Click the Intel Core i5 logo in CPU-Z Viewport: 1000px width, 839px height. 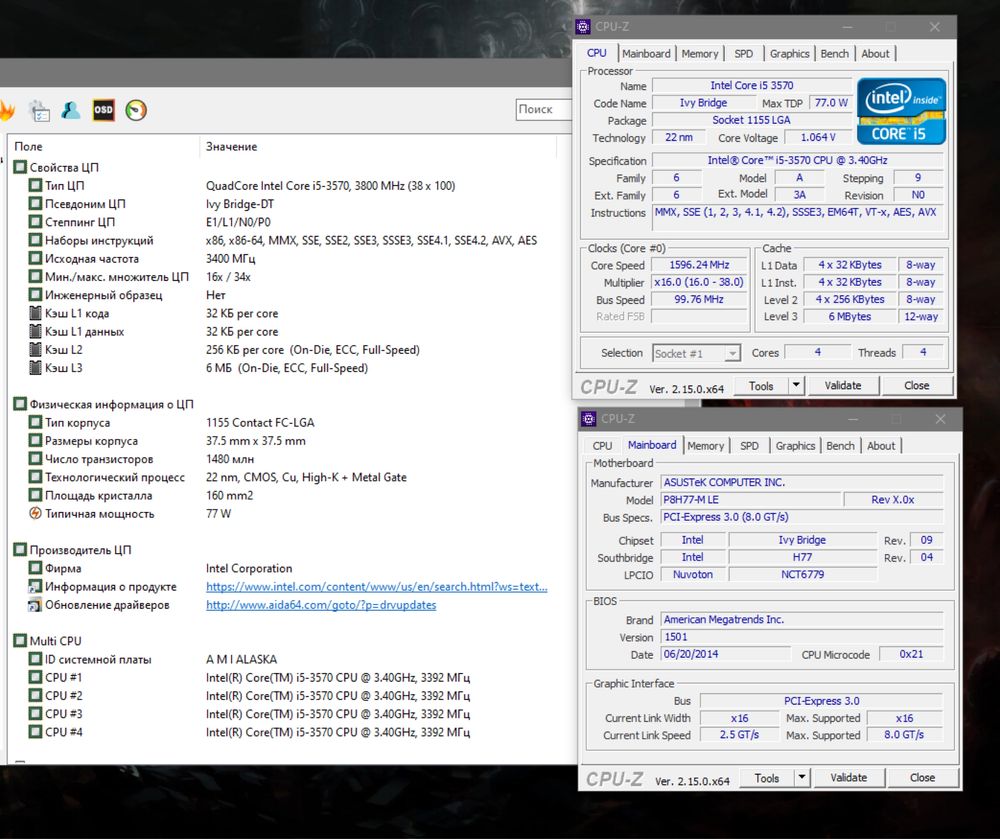[901, 111]
